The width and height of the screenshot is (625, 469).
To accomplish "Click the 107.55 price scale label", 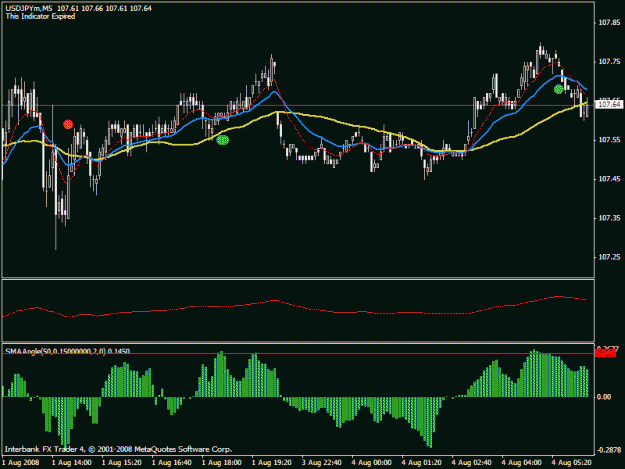I will click(609, 140).
